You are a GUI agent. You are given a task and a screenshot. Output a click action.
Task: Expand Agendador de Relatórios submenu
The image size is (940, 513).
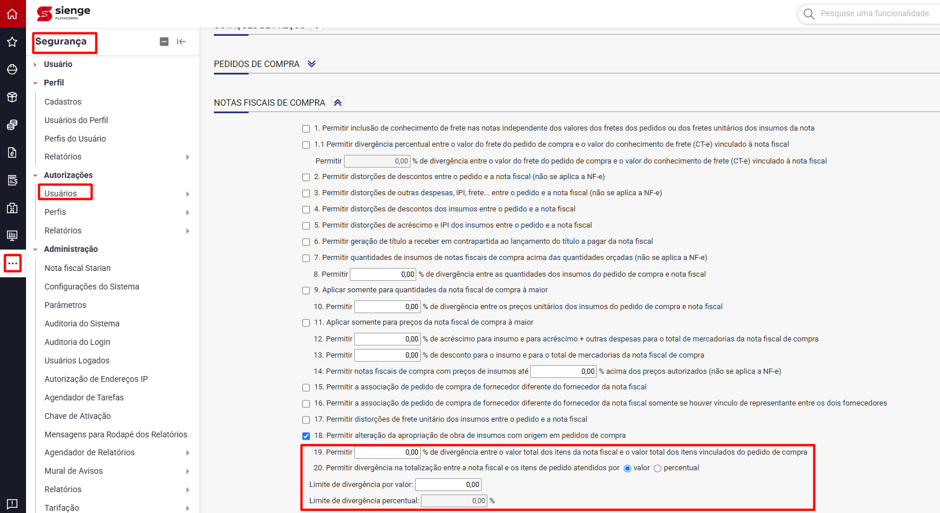click(188, 453)
